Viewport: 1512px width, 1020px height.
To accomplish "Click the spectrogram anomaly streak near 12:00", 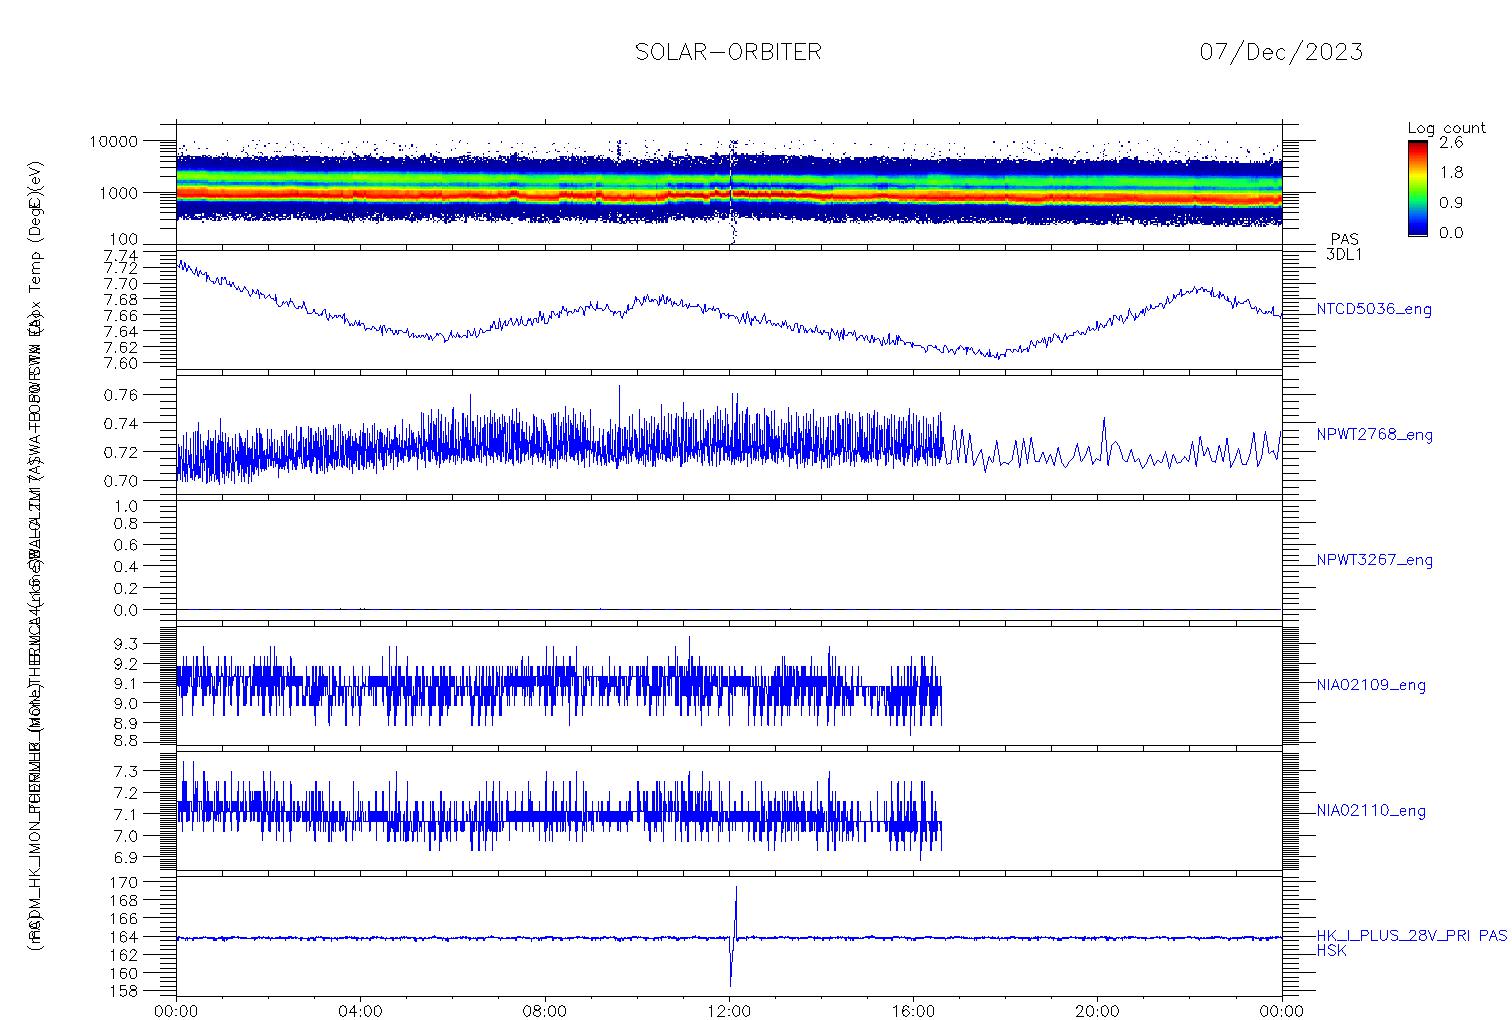I will (x=733, y=193).
